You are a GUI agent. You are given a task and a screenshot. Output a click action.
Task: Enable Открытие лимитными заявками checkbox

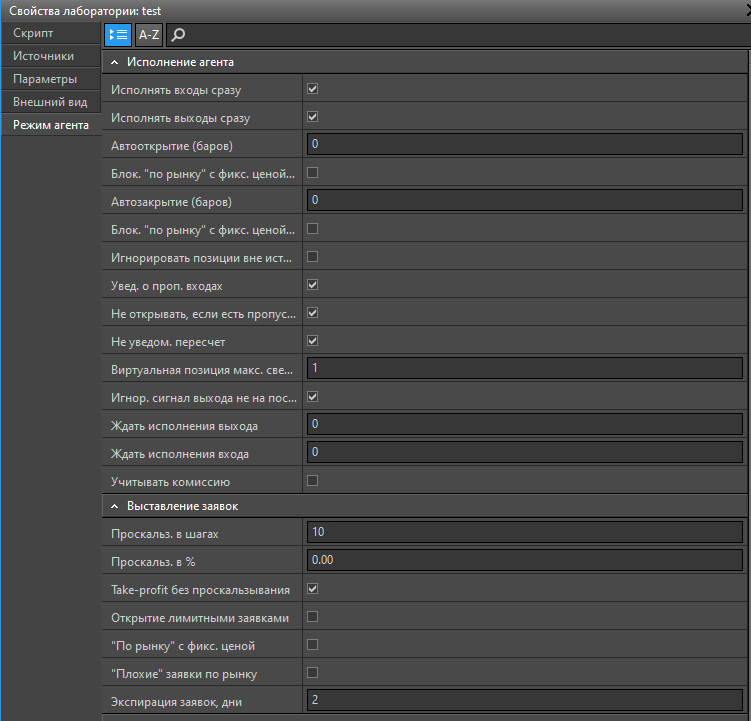pyautogui.click(x=313, y=617)
